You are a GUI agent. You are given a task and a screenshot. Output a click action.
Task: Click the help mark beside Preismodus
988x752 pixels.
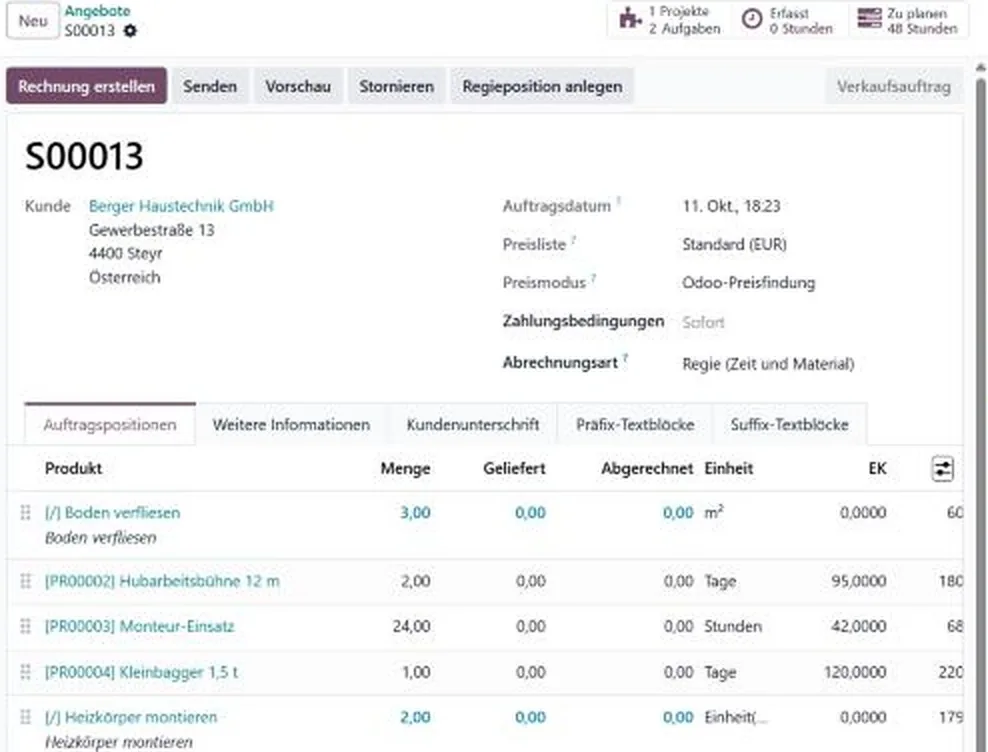594,277
